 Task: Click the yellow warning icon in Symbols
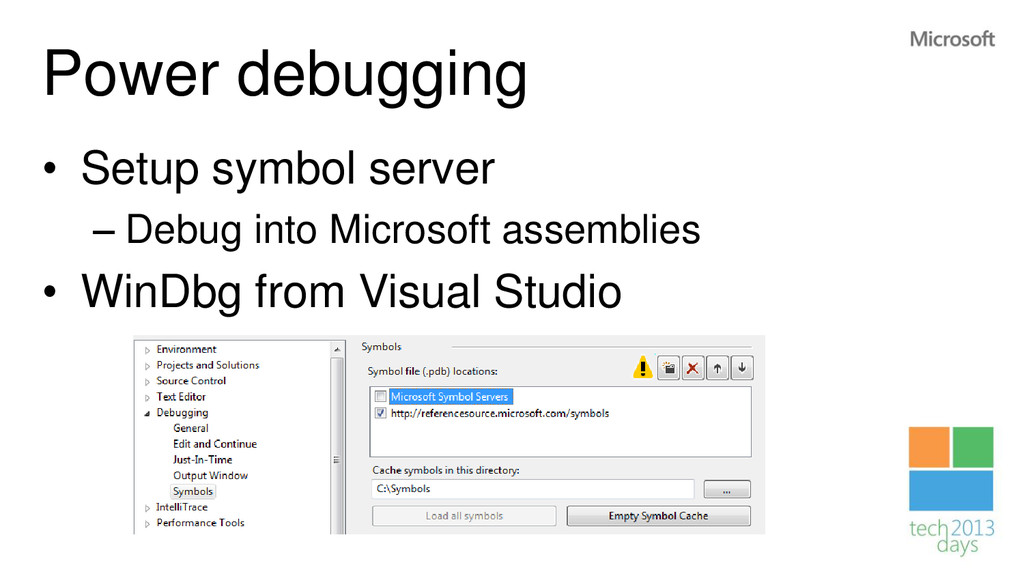pyautogui.click(x=643, y=368)
